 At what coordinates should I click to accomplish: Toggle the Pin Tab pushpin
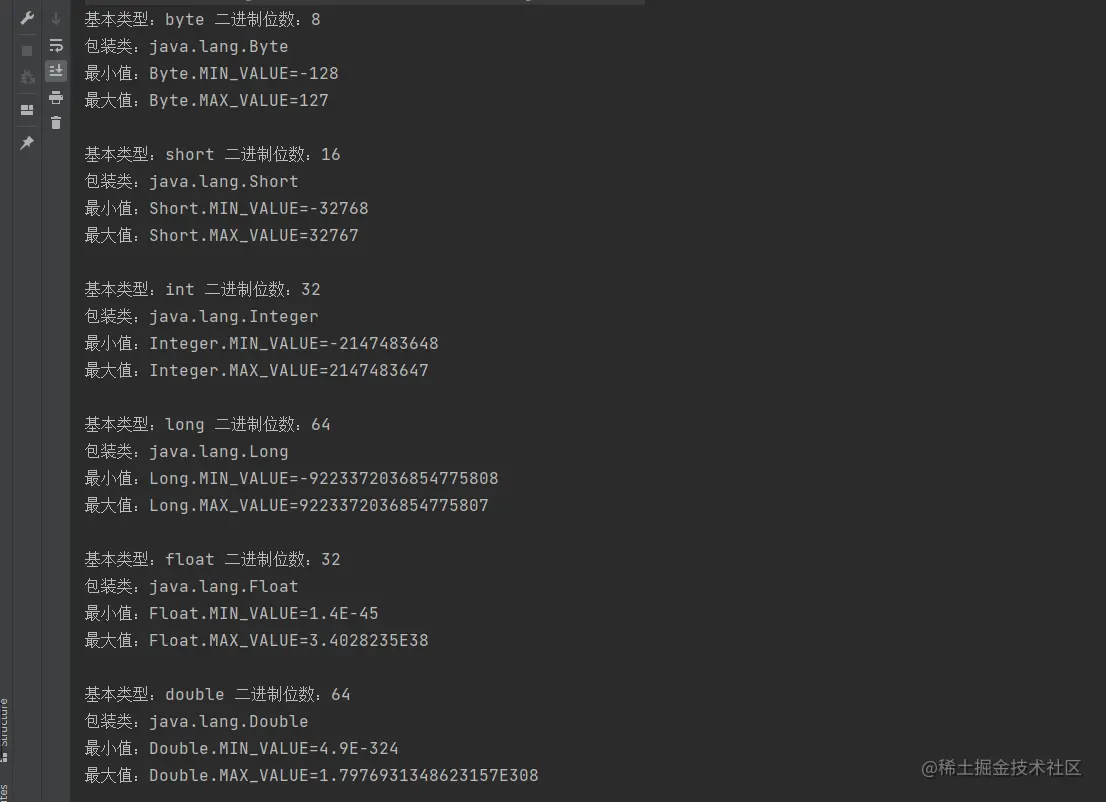[27, 143]
